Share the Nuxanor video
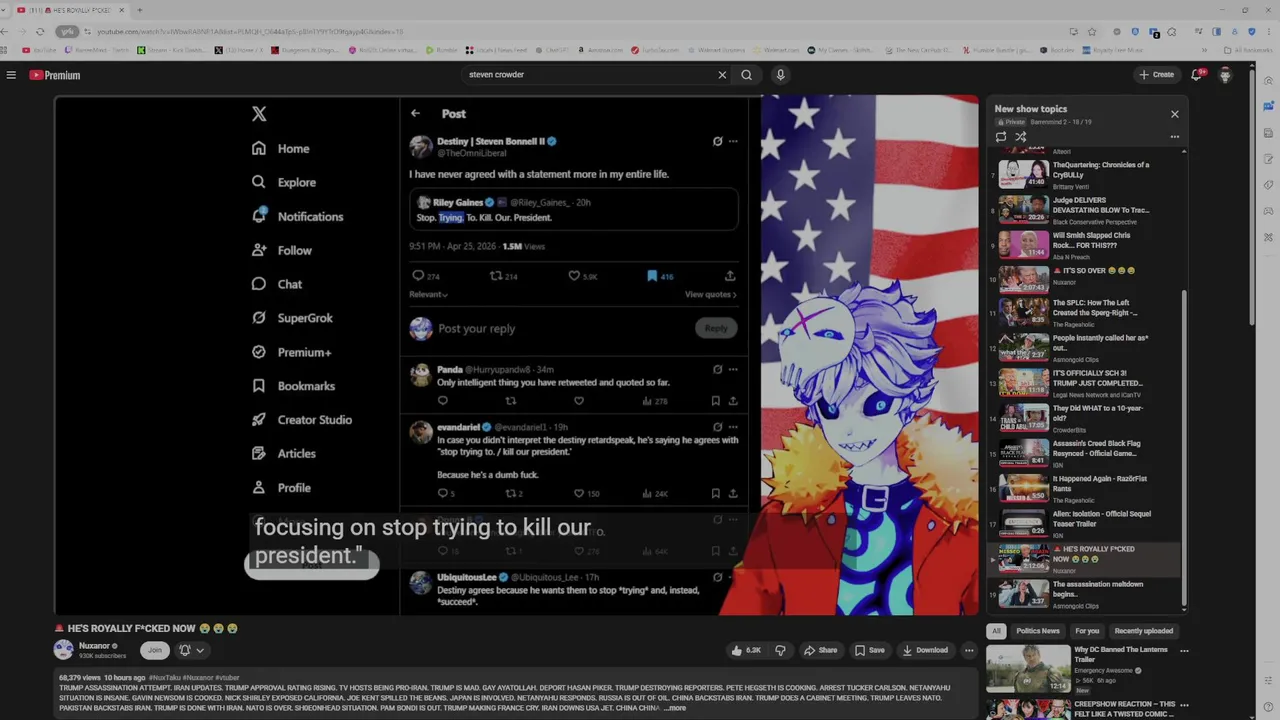1280x720 pixels. 820,650
